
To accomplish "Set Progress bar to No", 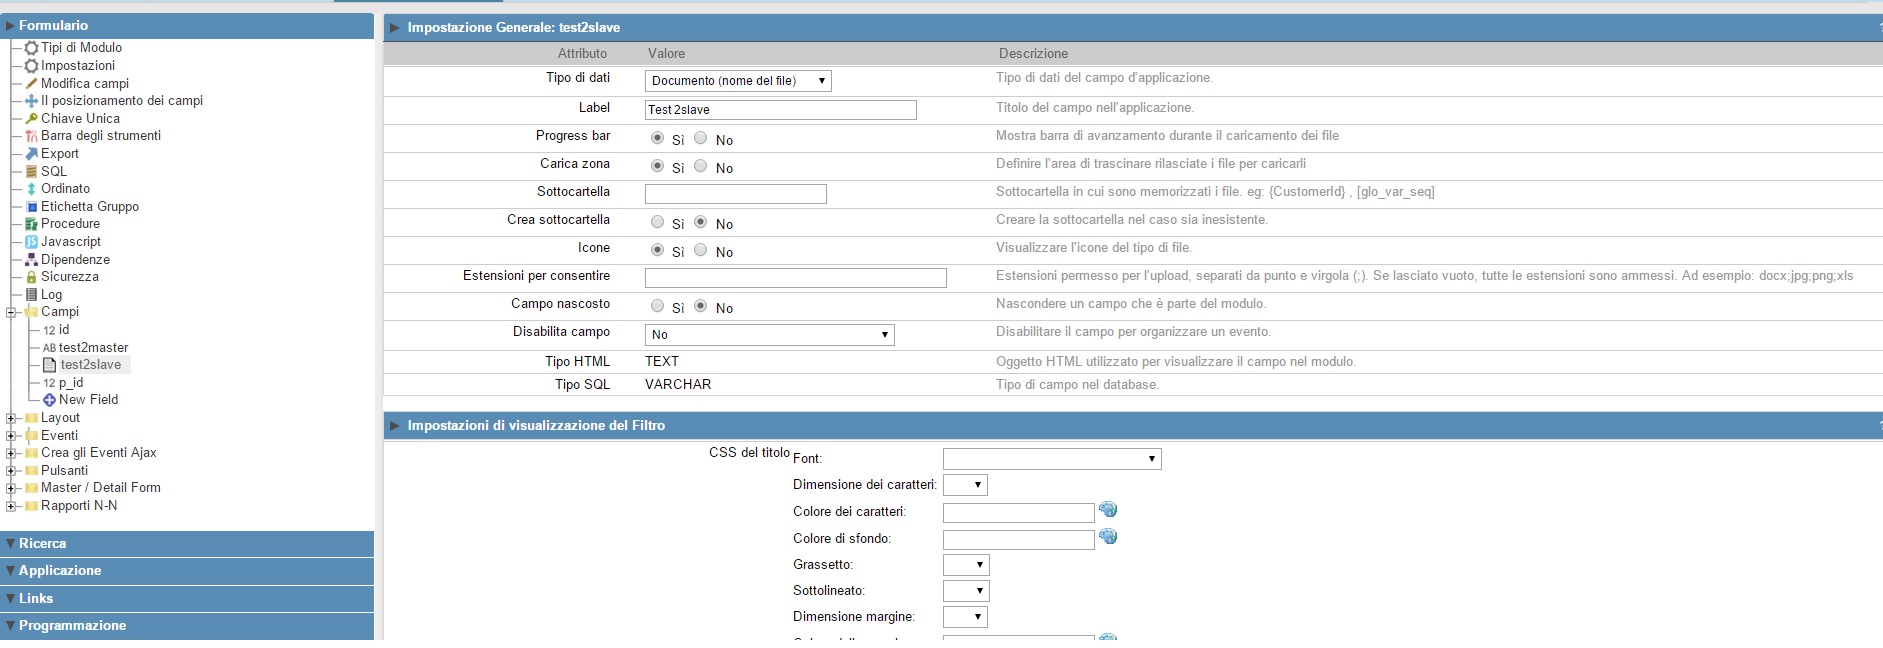I will (701, 138).
